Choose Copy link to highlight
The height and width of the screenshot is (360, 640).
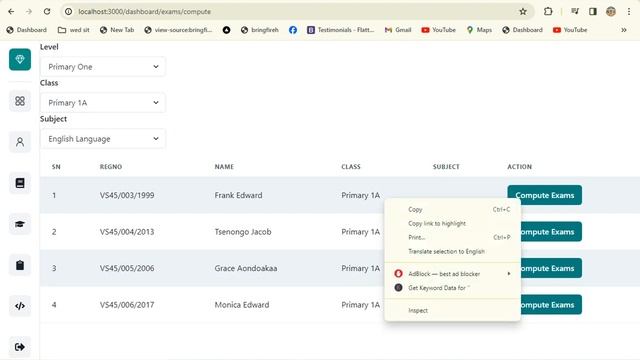(452, 223)
